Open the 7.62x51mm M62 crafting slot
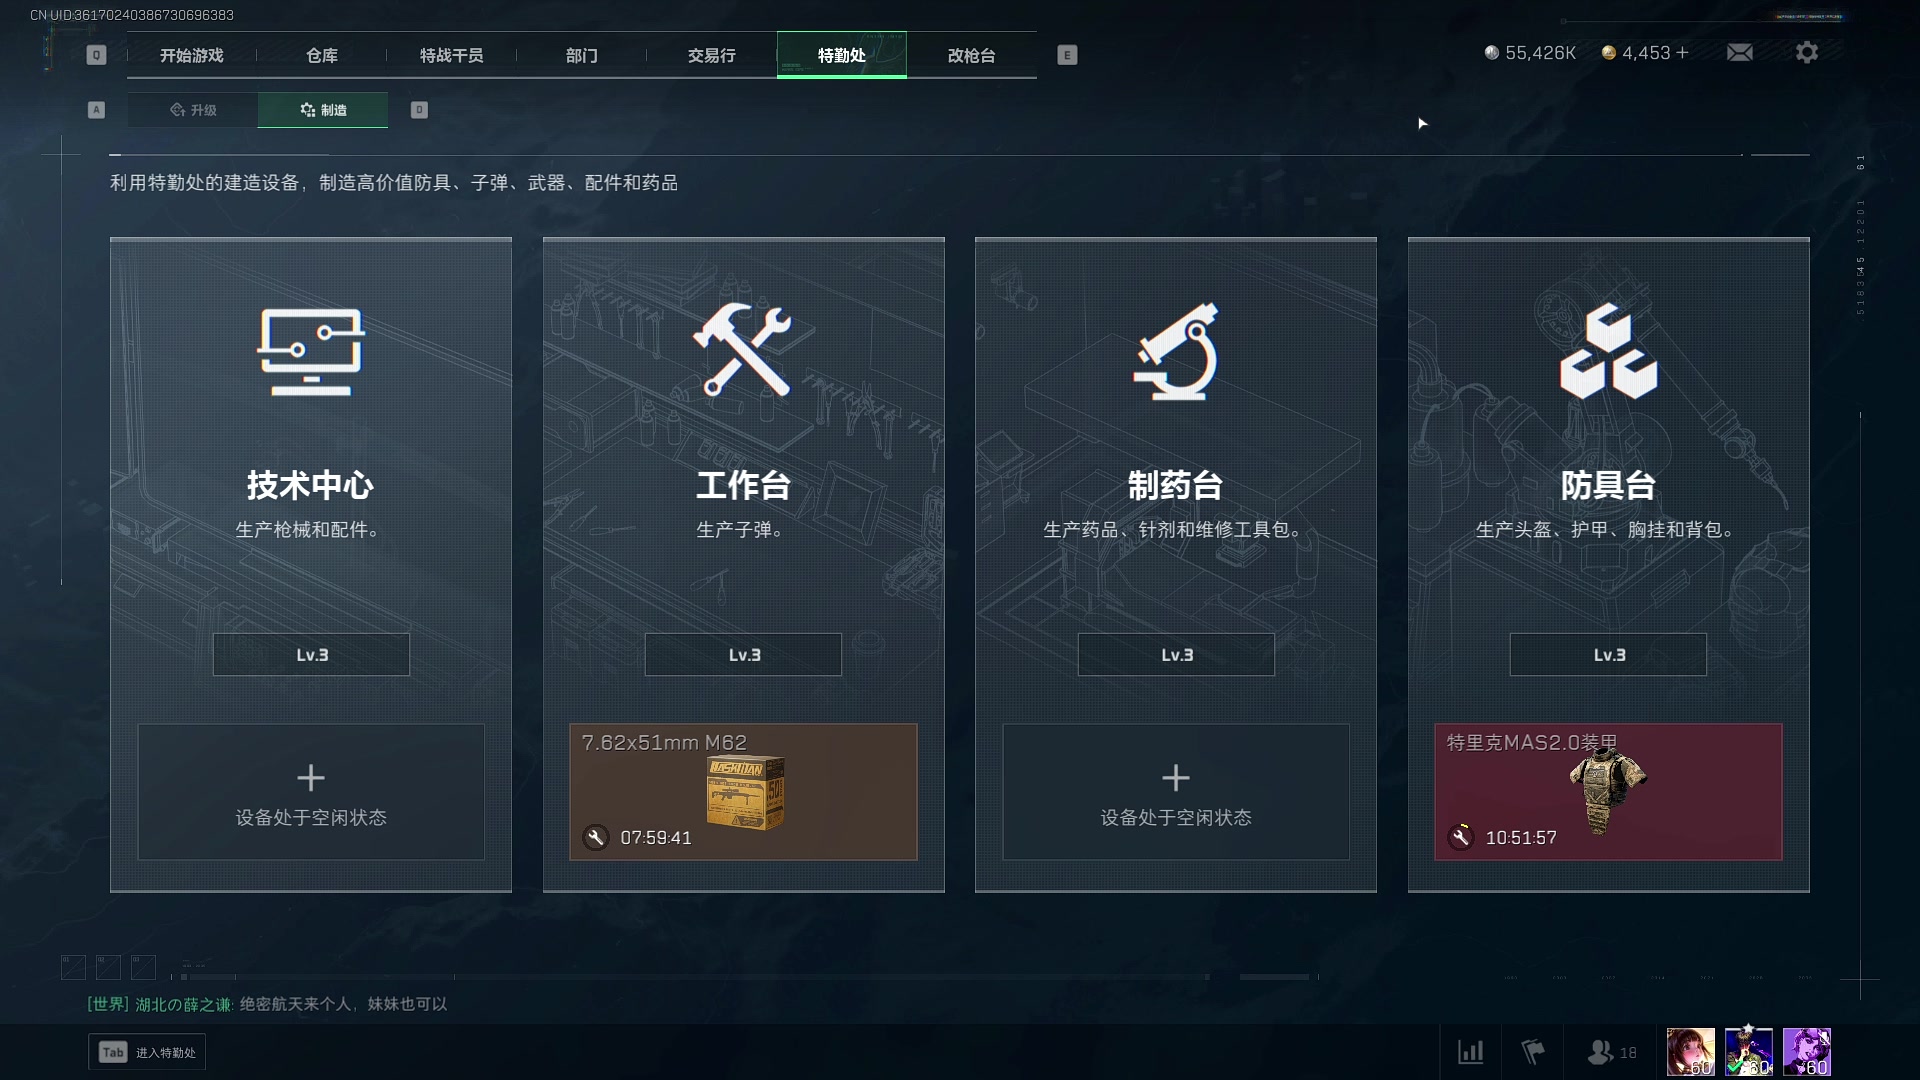 [743, 792]
